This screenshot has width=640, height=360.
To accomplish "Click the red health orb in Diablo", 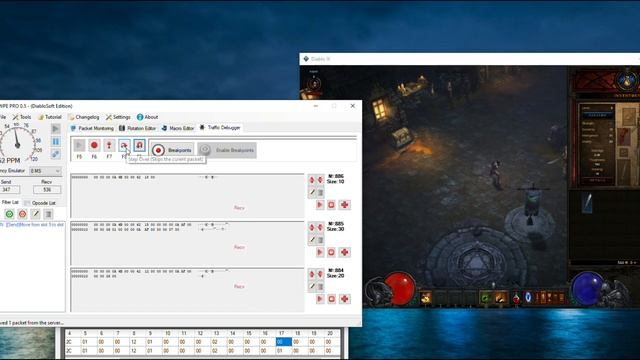I will [400, 288].
